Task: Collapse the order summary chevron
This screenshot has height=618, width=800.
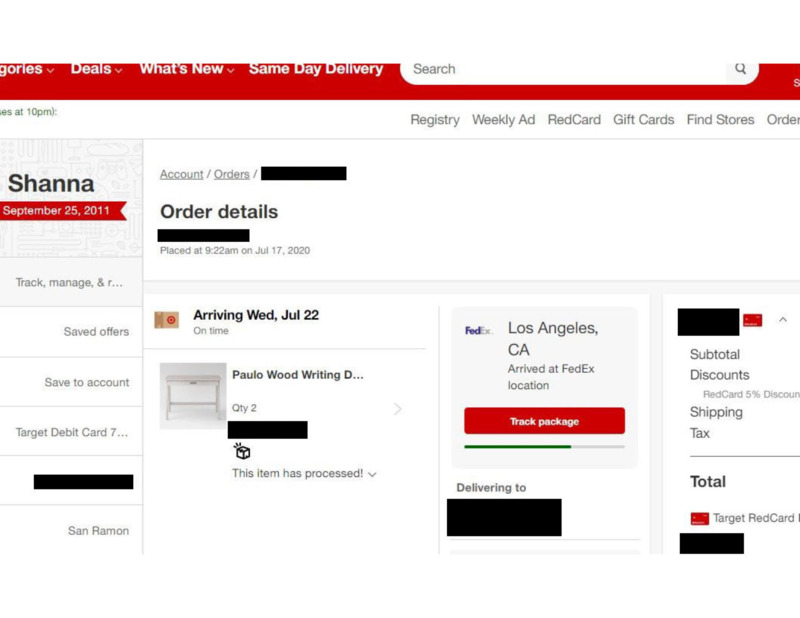Action: point(782,320)
